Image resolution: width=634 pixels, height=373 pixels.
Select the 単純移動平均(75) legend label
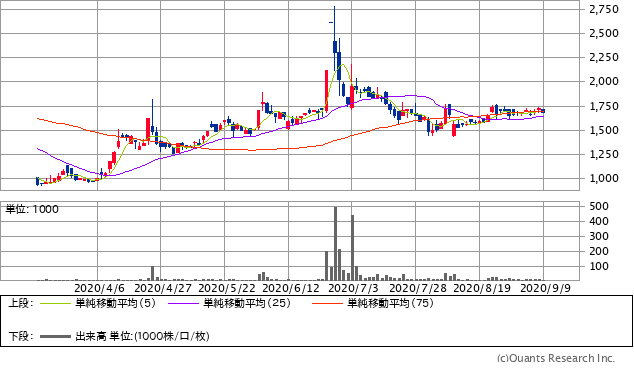390,303
